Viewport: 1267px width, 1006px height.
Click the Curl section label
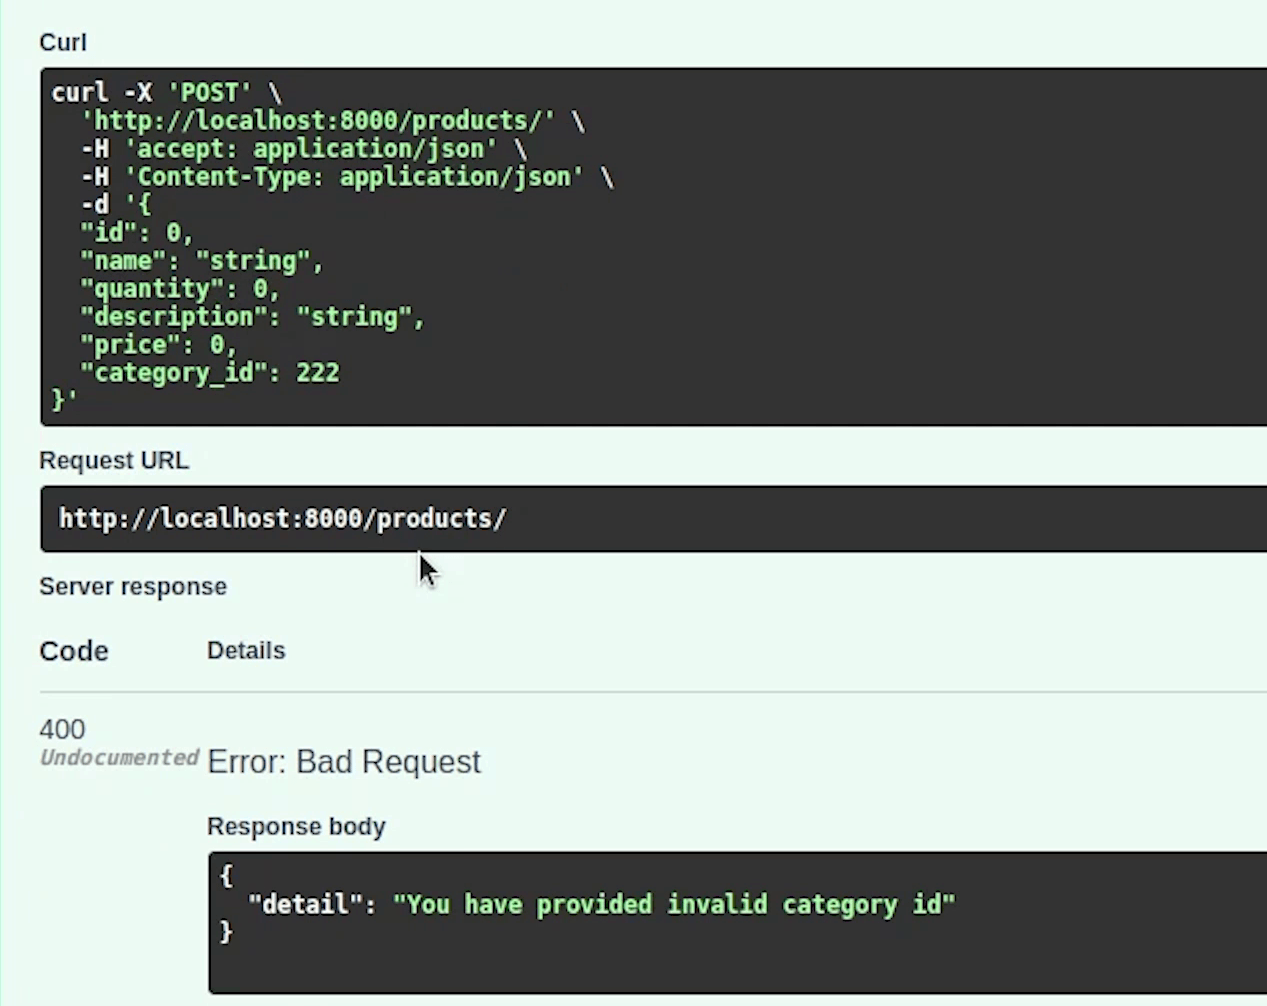pos(63,42)
